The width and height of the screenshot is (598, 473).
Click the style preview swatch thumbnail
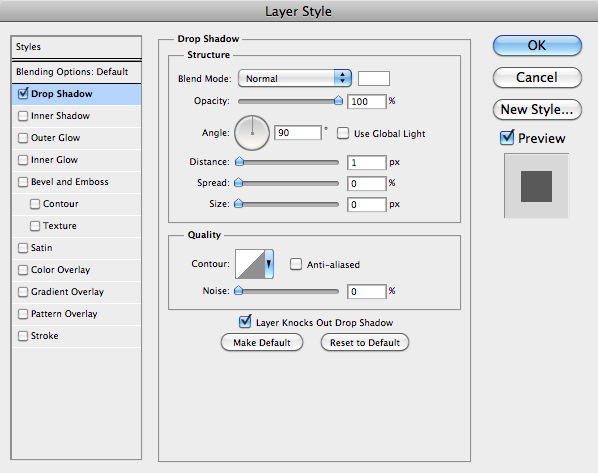[x=536, y=186]
